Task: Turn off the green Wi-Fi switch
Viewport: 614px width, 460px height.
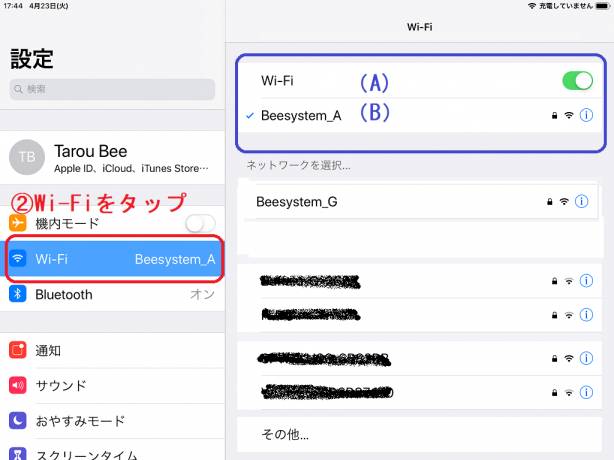Action: coord(577,81)
